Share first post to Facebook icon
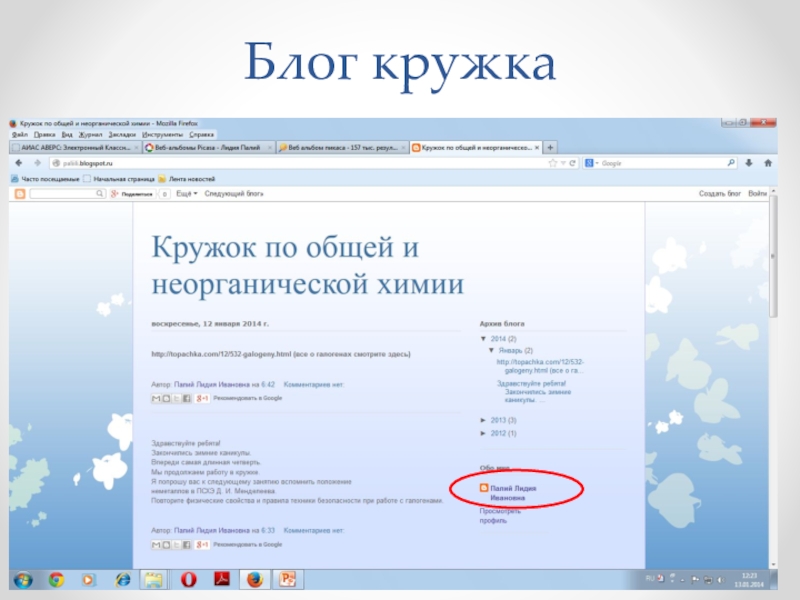Image resolution: width=800 pixels, height=600 pixels. coord(186,399)
